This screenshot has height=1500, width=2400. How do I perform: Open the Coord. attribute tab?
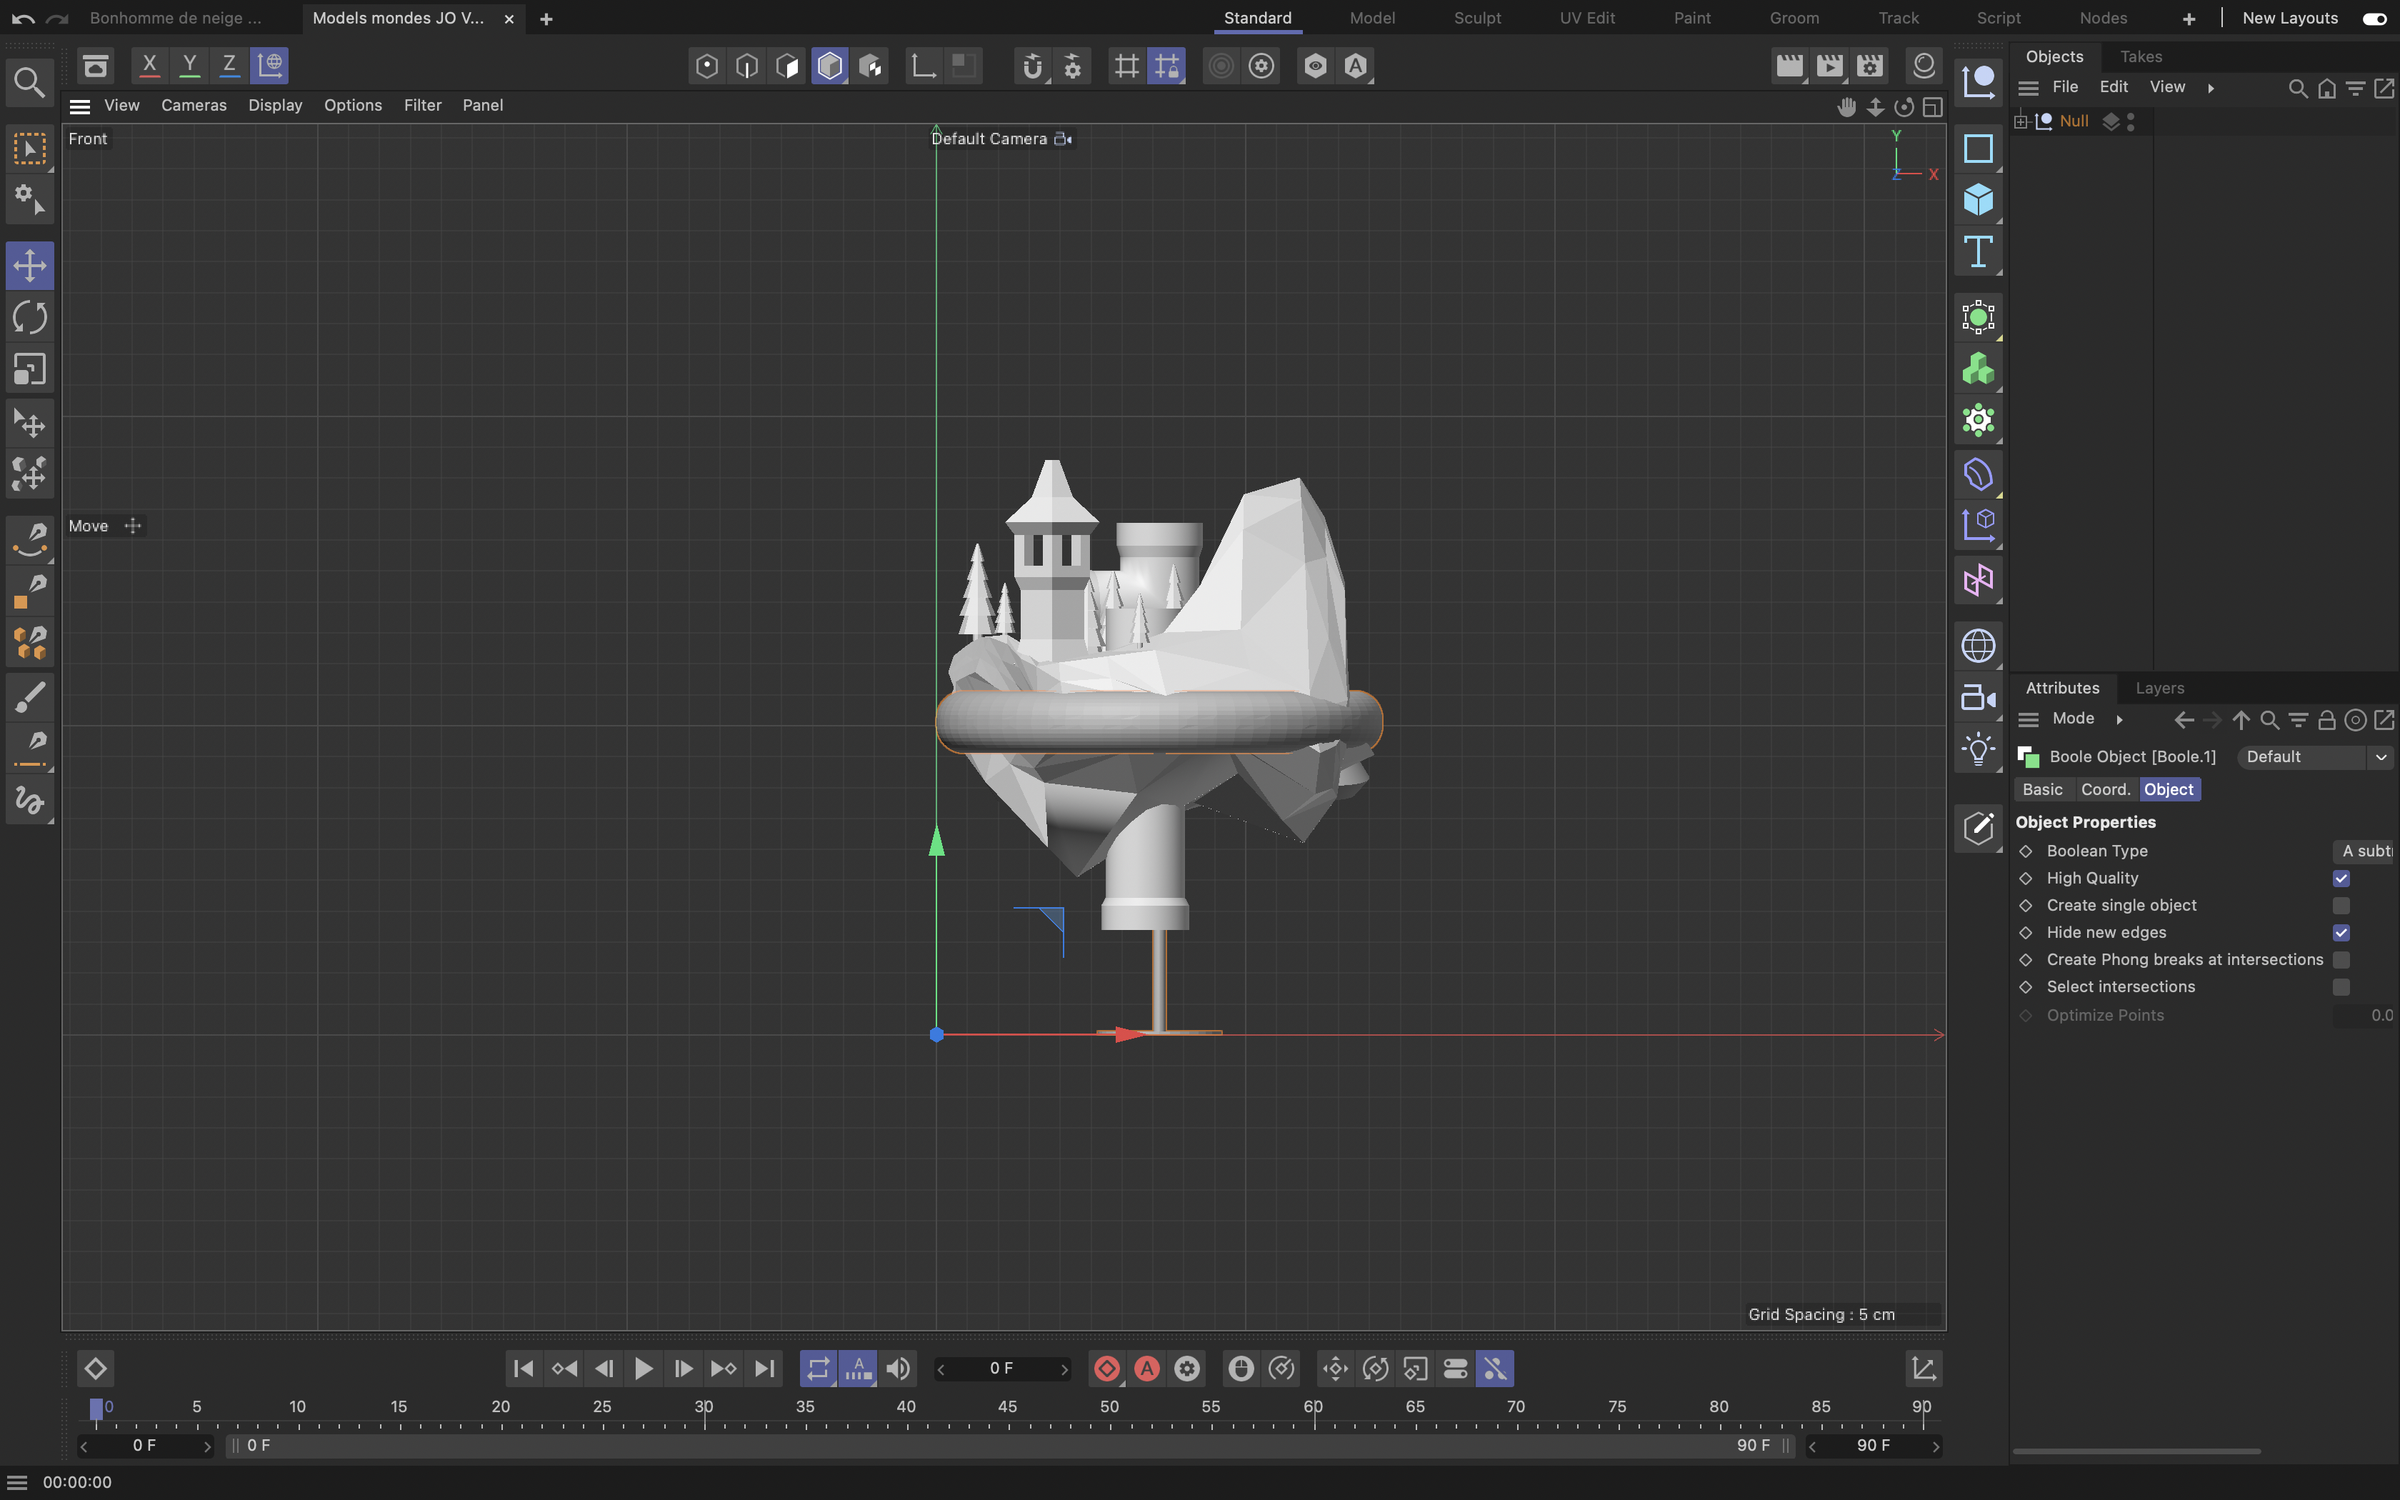tap(2105, 789)
